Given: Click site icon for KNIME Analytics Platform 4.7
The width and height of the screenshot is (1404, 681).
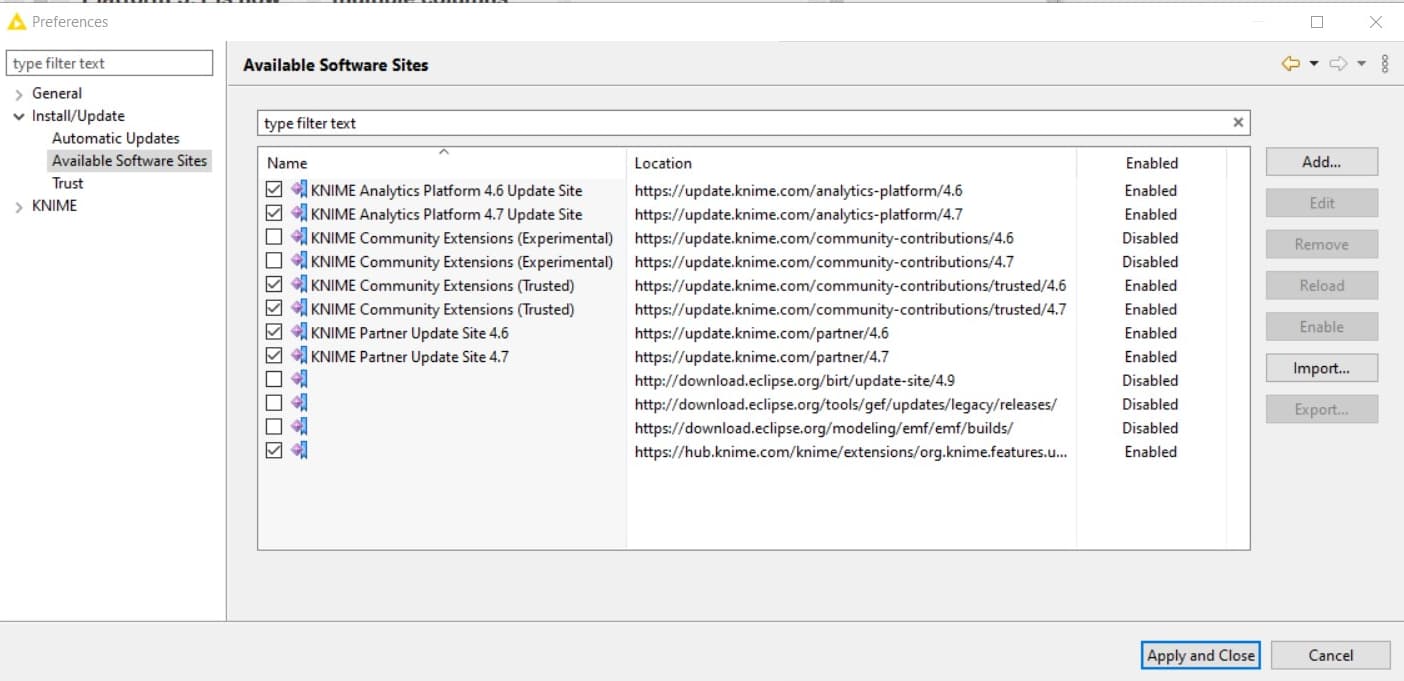Looking at the screenshot, I should 299,214.
